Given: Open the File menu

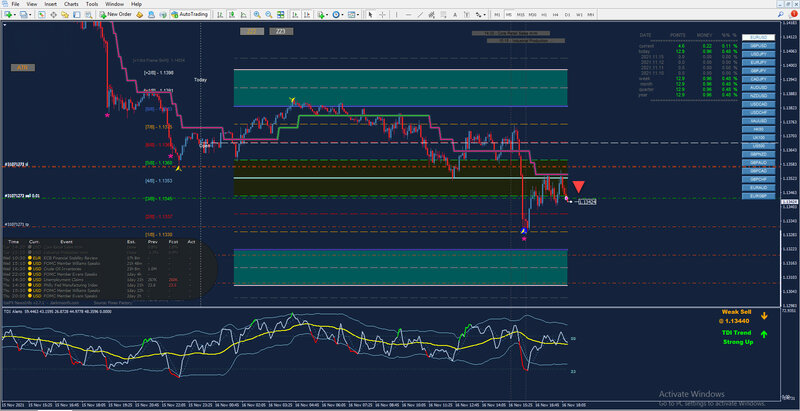Looking at the screenshot, I should click(x=15, y=4).
